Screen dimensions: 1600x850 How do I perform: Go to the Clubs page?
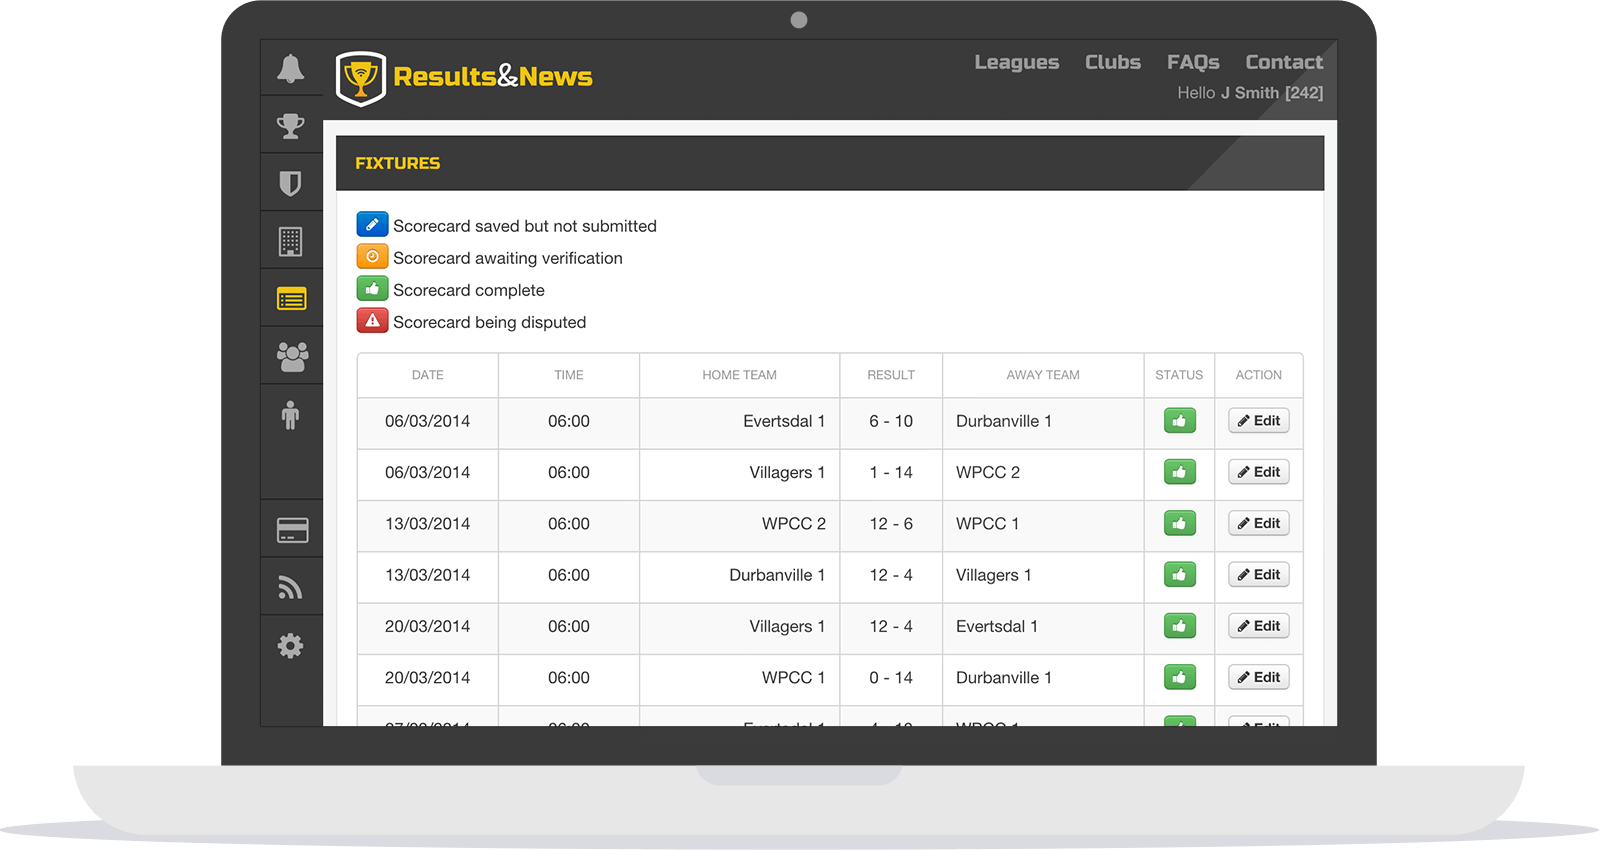(x=1112, y=62)
